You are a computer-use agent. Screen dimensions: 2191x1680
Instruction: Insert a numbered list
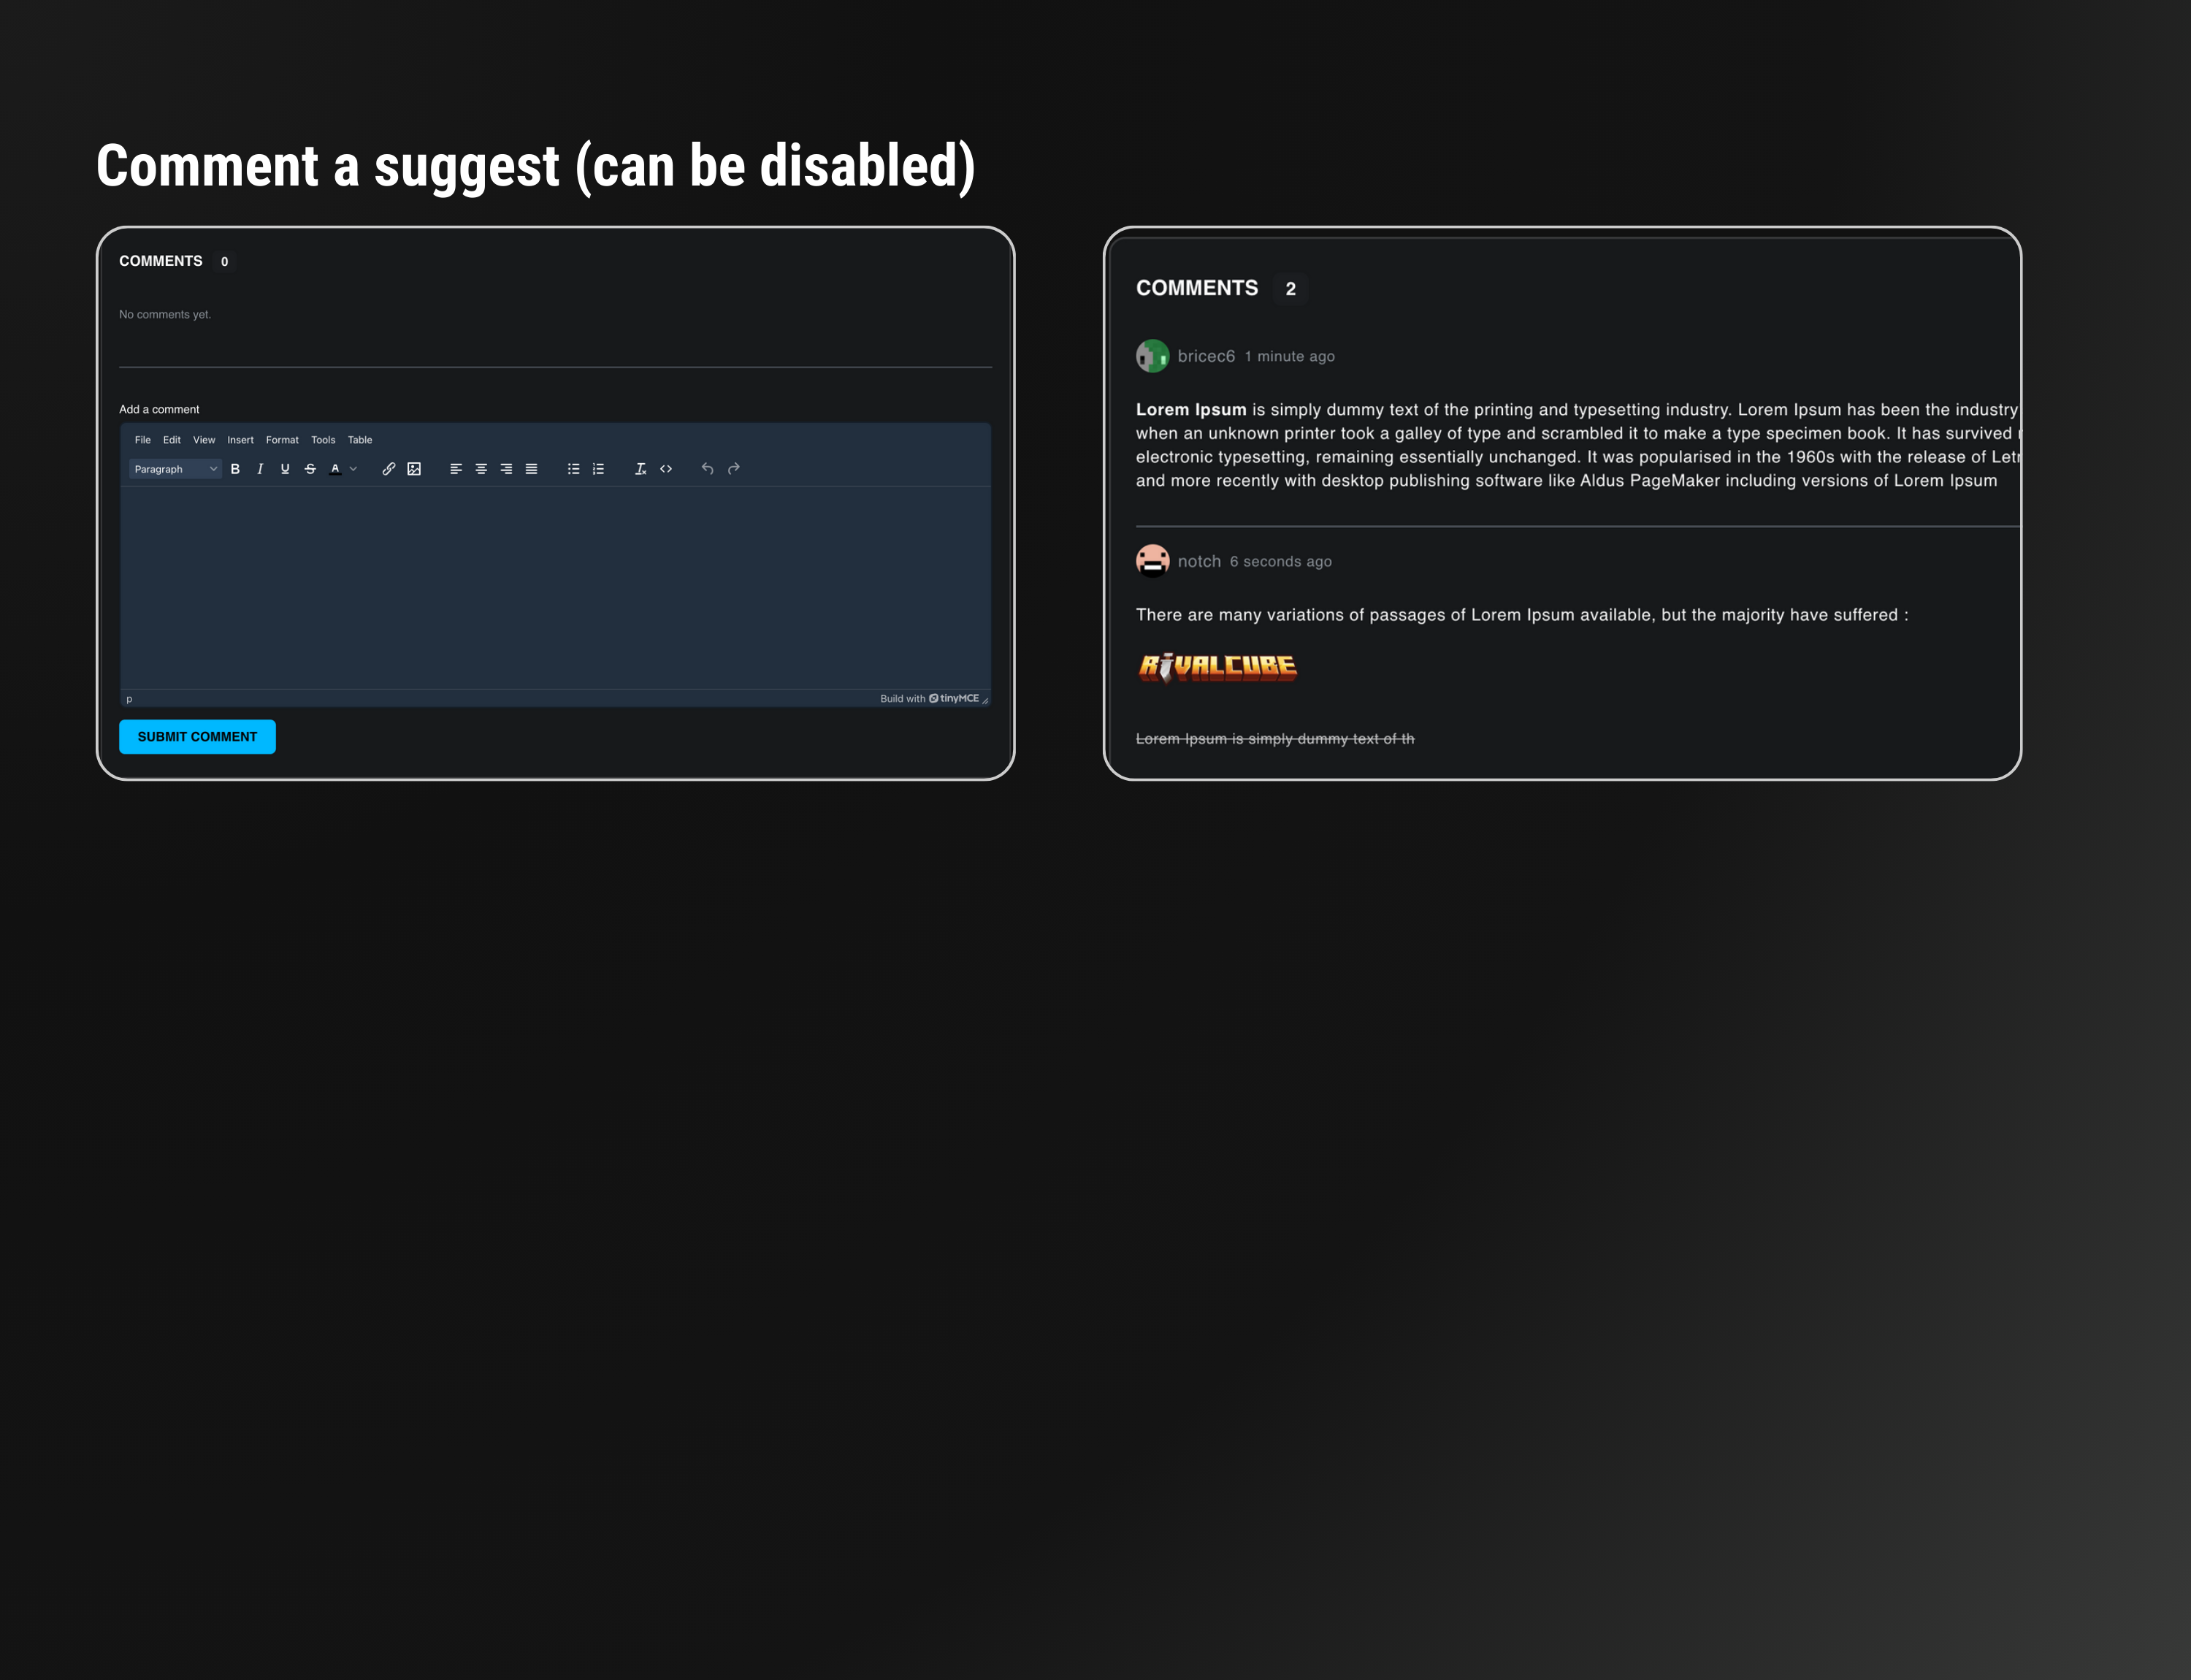point(598,469)
